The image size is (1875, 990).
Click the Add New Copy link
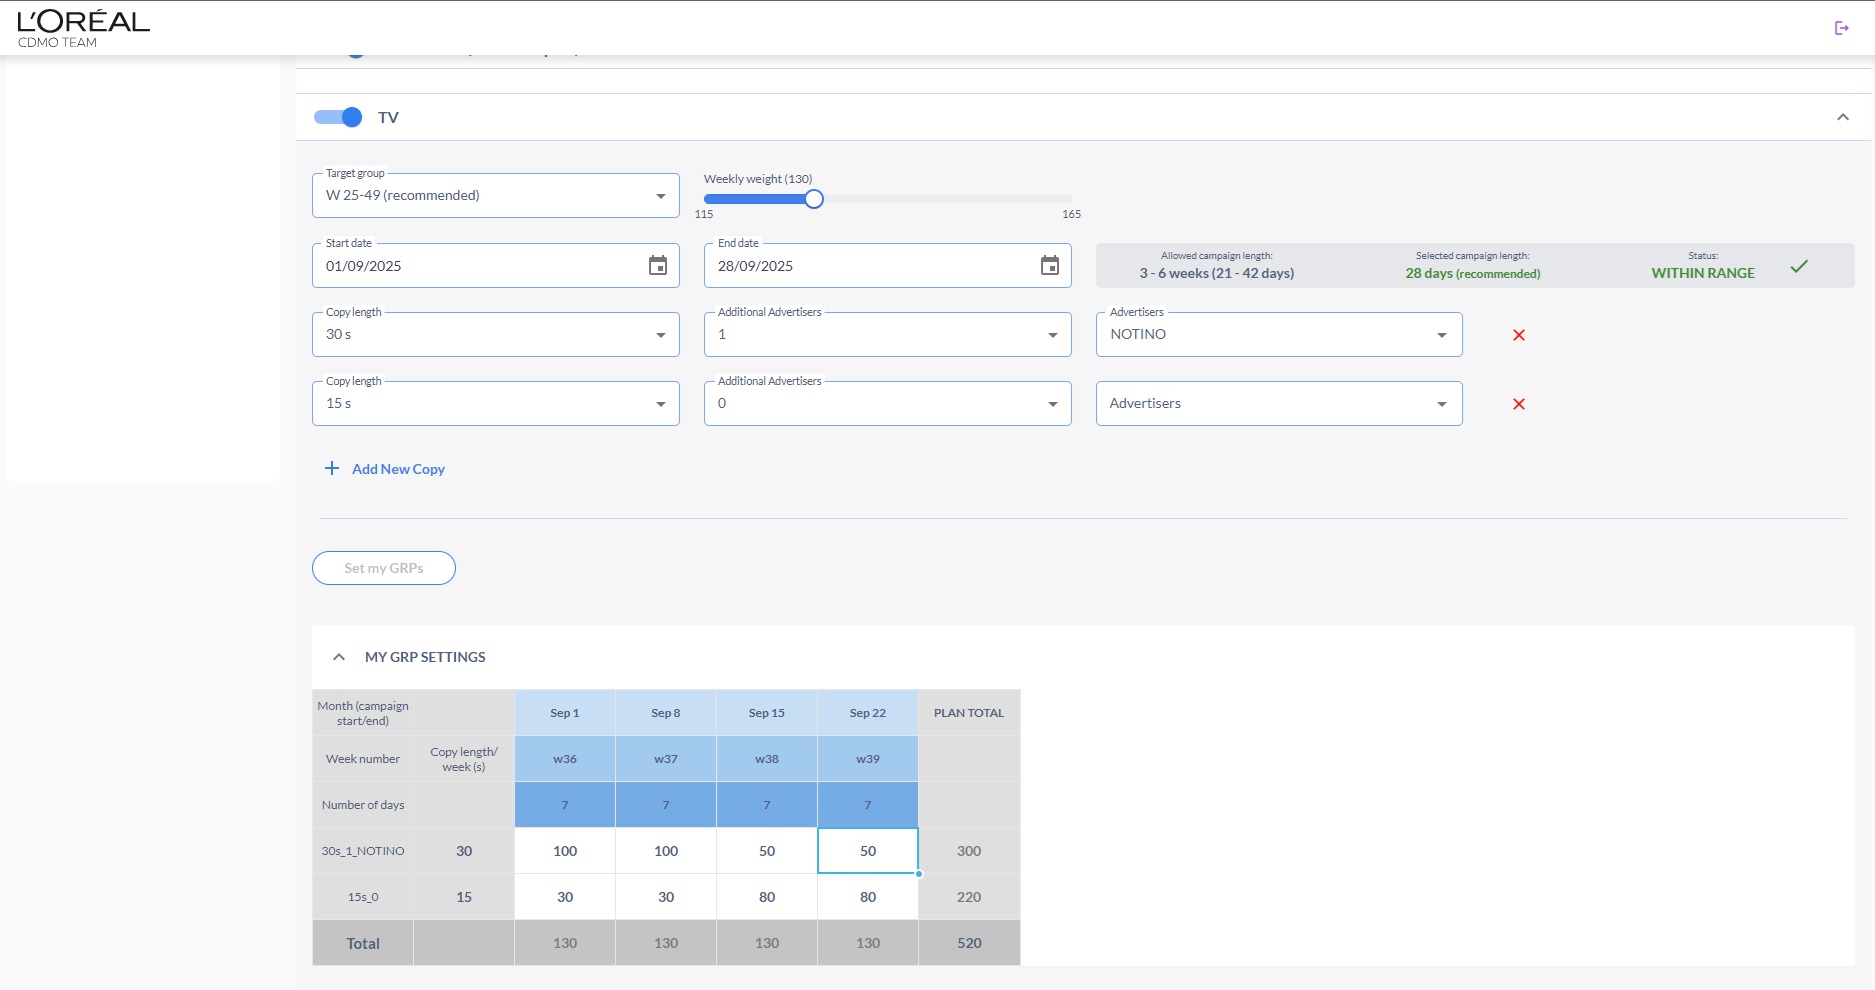click(398, 469)
